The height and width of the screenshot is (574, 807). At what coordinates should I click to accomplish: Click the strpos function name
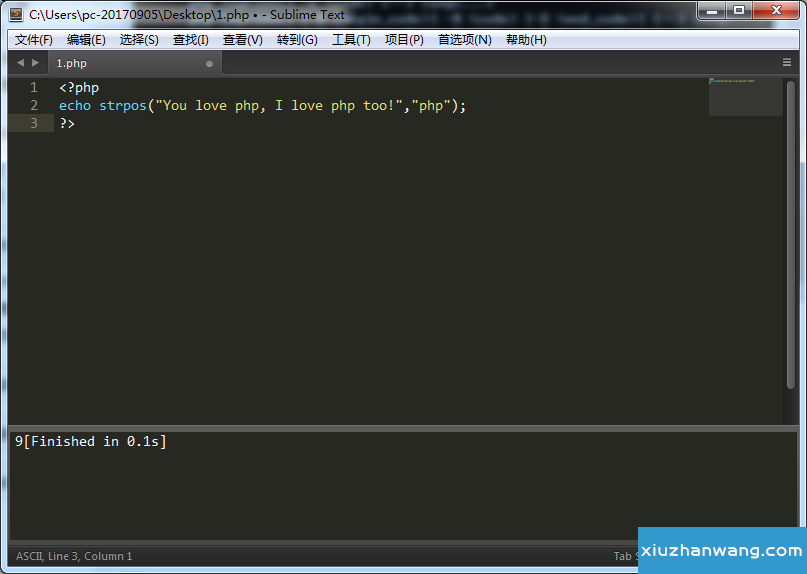point(122,106)
